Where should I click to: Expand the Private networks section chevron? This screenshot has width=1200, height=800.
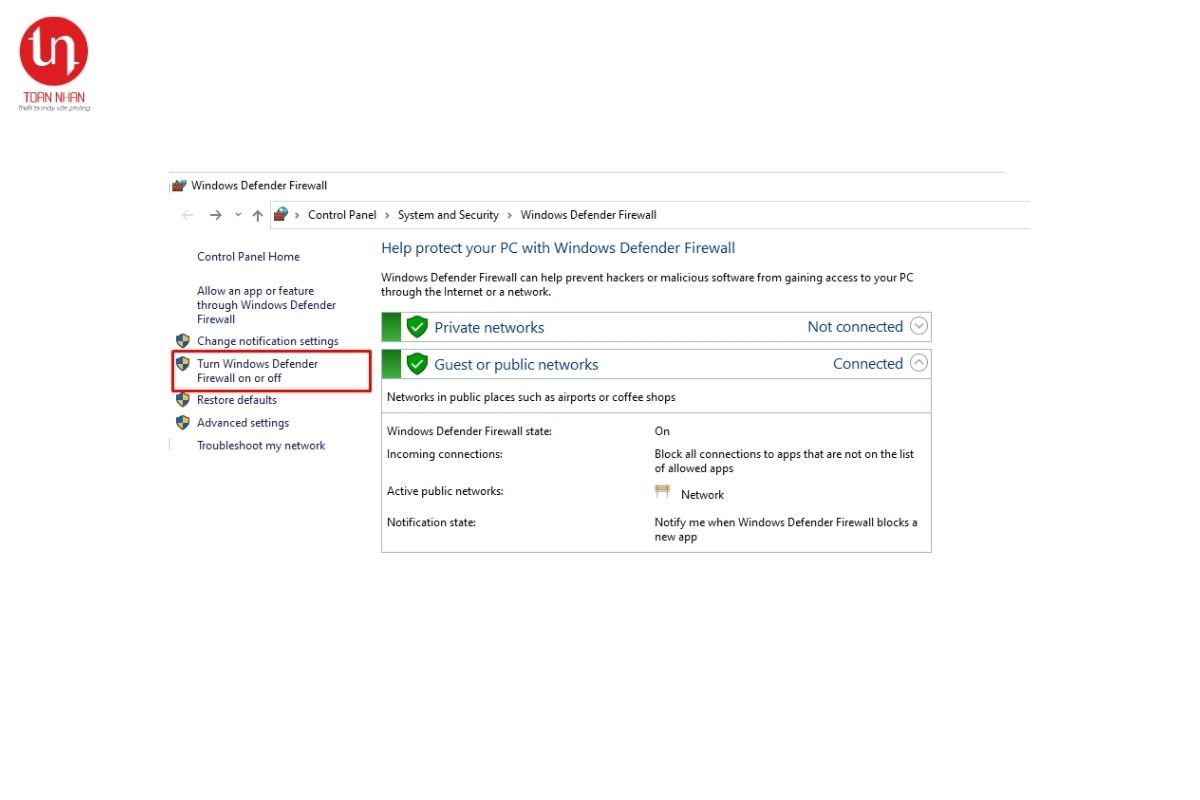click(919, 326)
